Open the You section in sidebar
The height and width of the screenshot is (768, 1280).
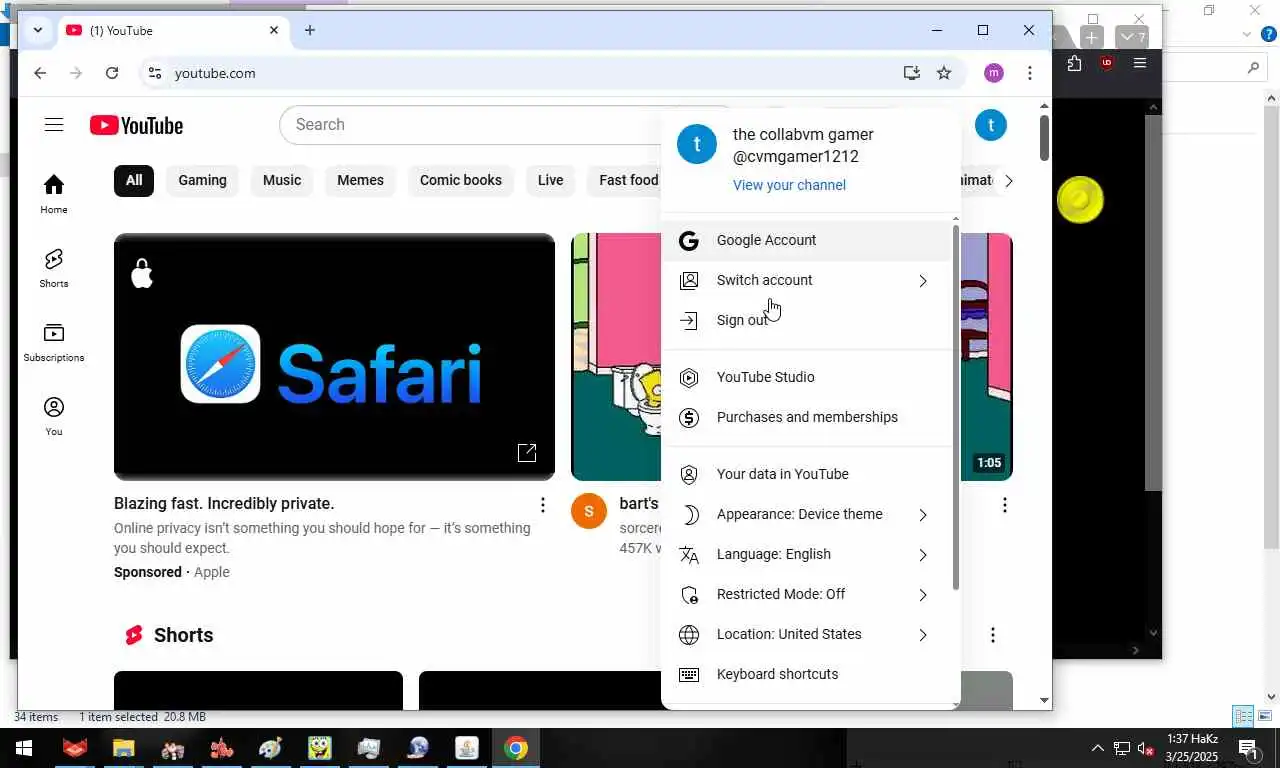(54, 416)
